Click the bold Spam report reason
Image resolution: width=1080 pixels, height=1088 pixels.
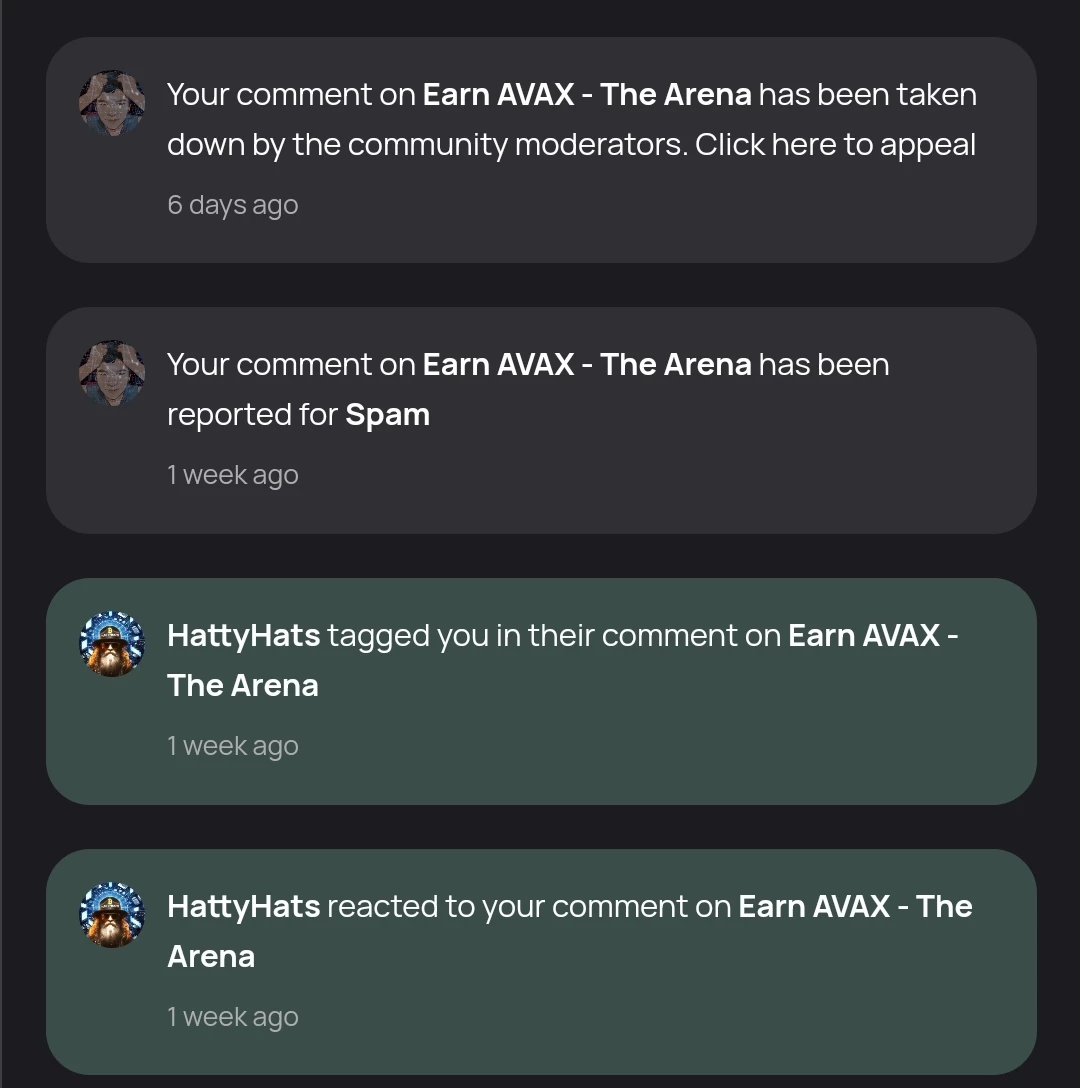(x=387, y=415)
